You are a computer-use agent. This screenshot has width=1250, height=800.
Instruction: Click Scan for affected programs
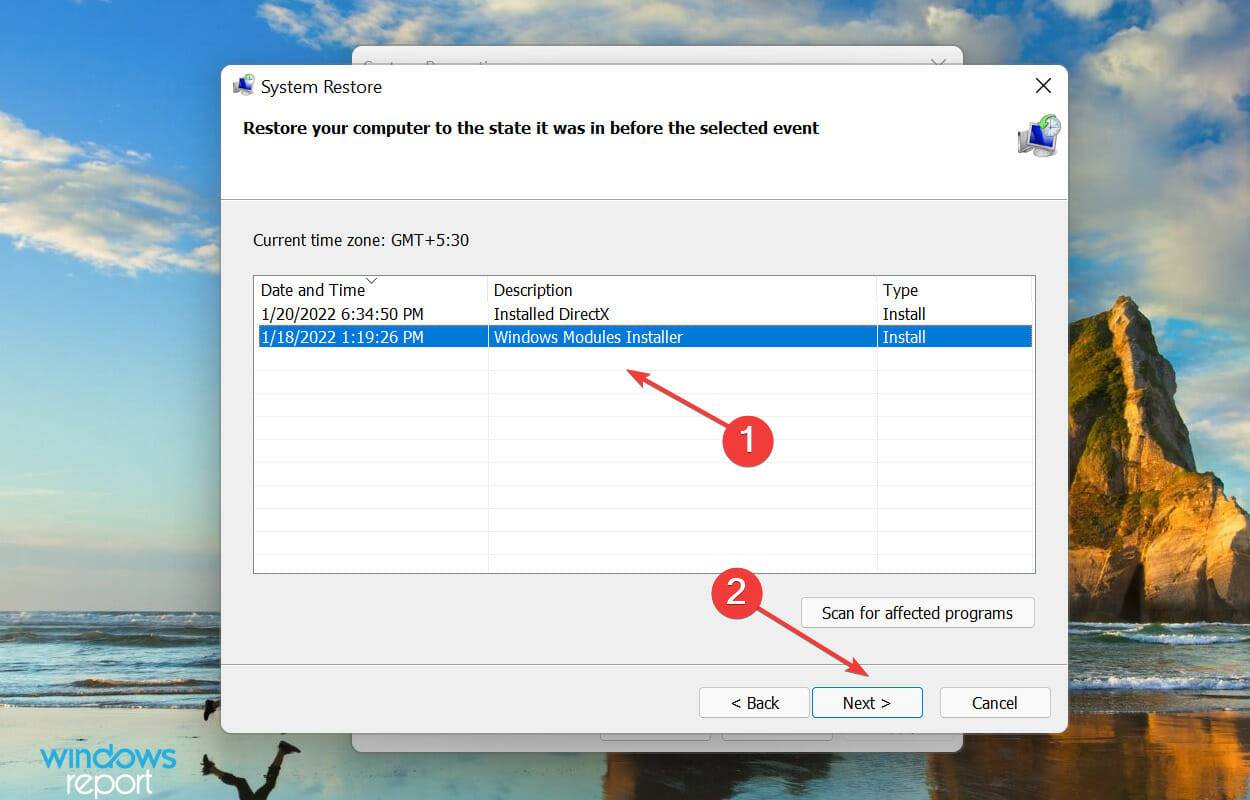click(917, 612)
